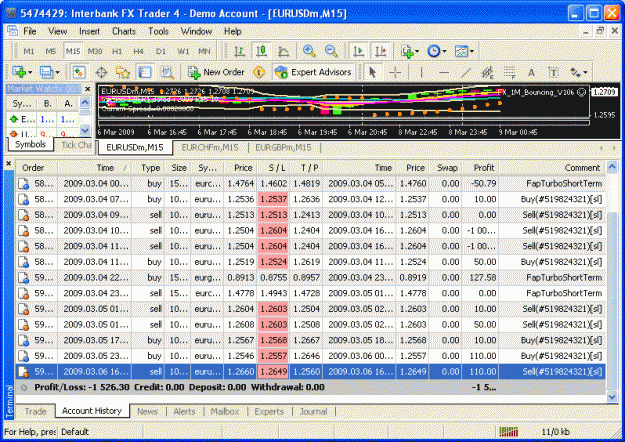Select the horizontal line drawing tool
The height and width of the screenshot is (442, 625).
[x=444, y=73]
